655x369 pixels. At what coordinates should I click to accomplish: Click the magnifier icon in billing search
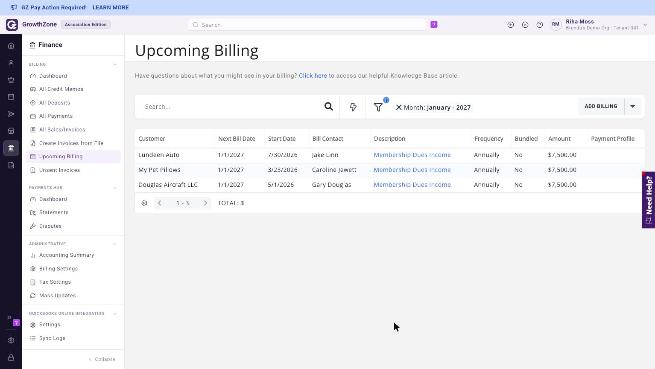(x=329, y=107)
